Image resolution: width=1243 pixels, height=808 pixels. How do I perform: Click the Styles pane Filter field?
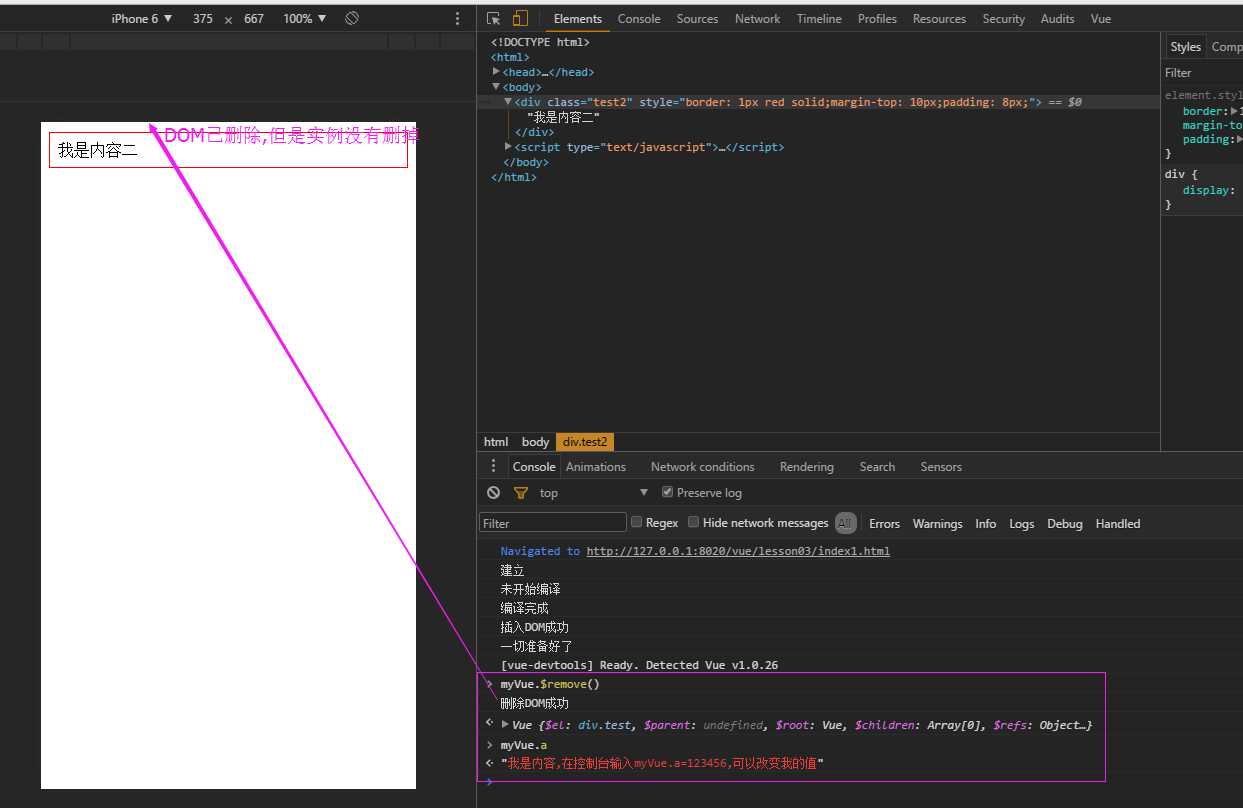[x=1203, y=73]
